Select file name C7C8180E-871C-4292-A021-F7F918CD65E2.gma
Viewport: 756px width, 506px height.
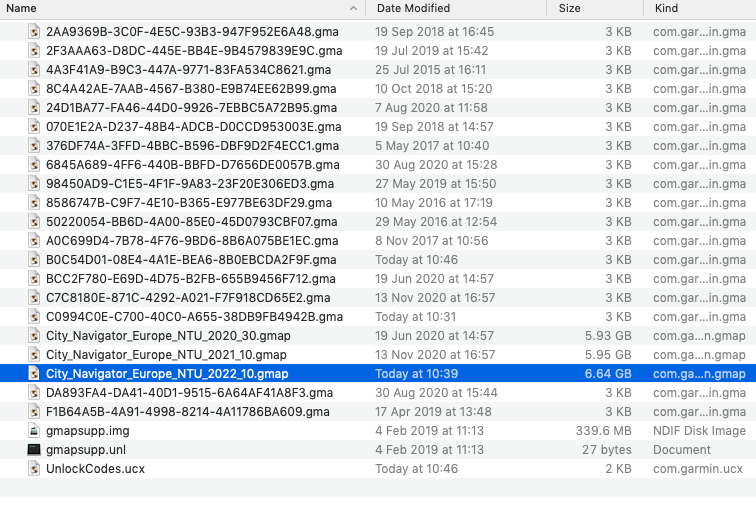(188, 298)
